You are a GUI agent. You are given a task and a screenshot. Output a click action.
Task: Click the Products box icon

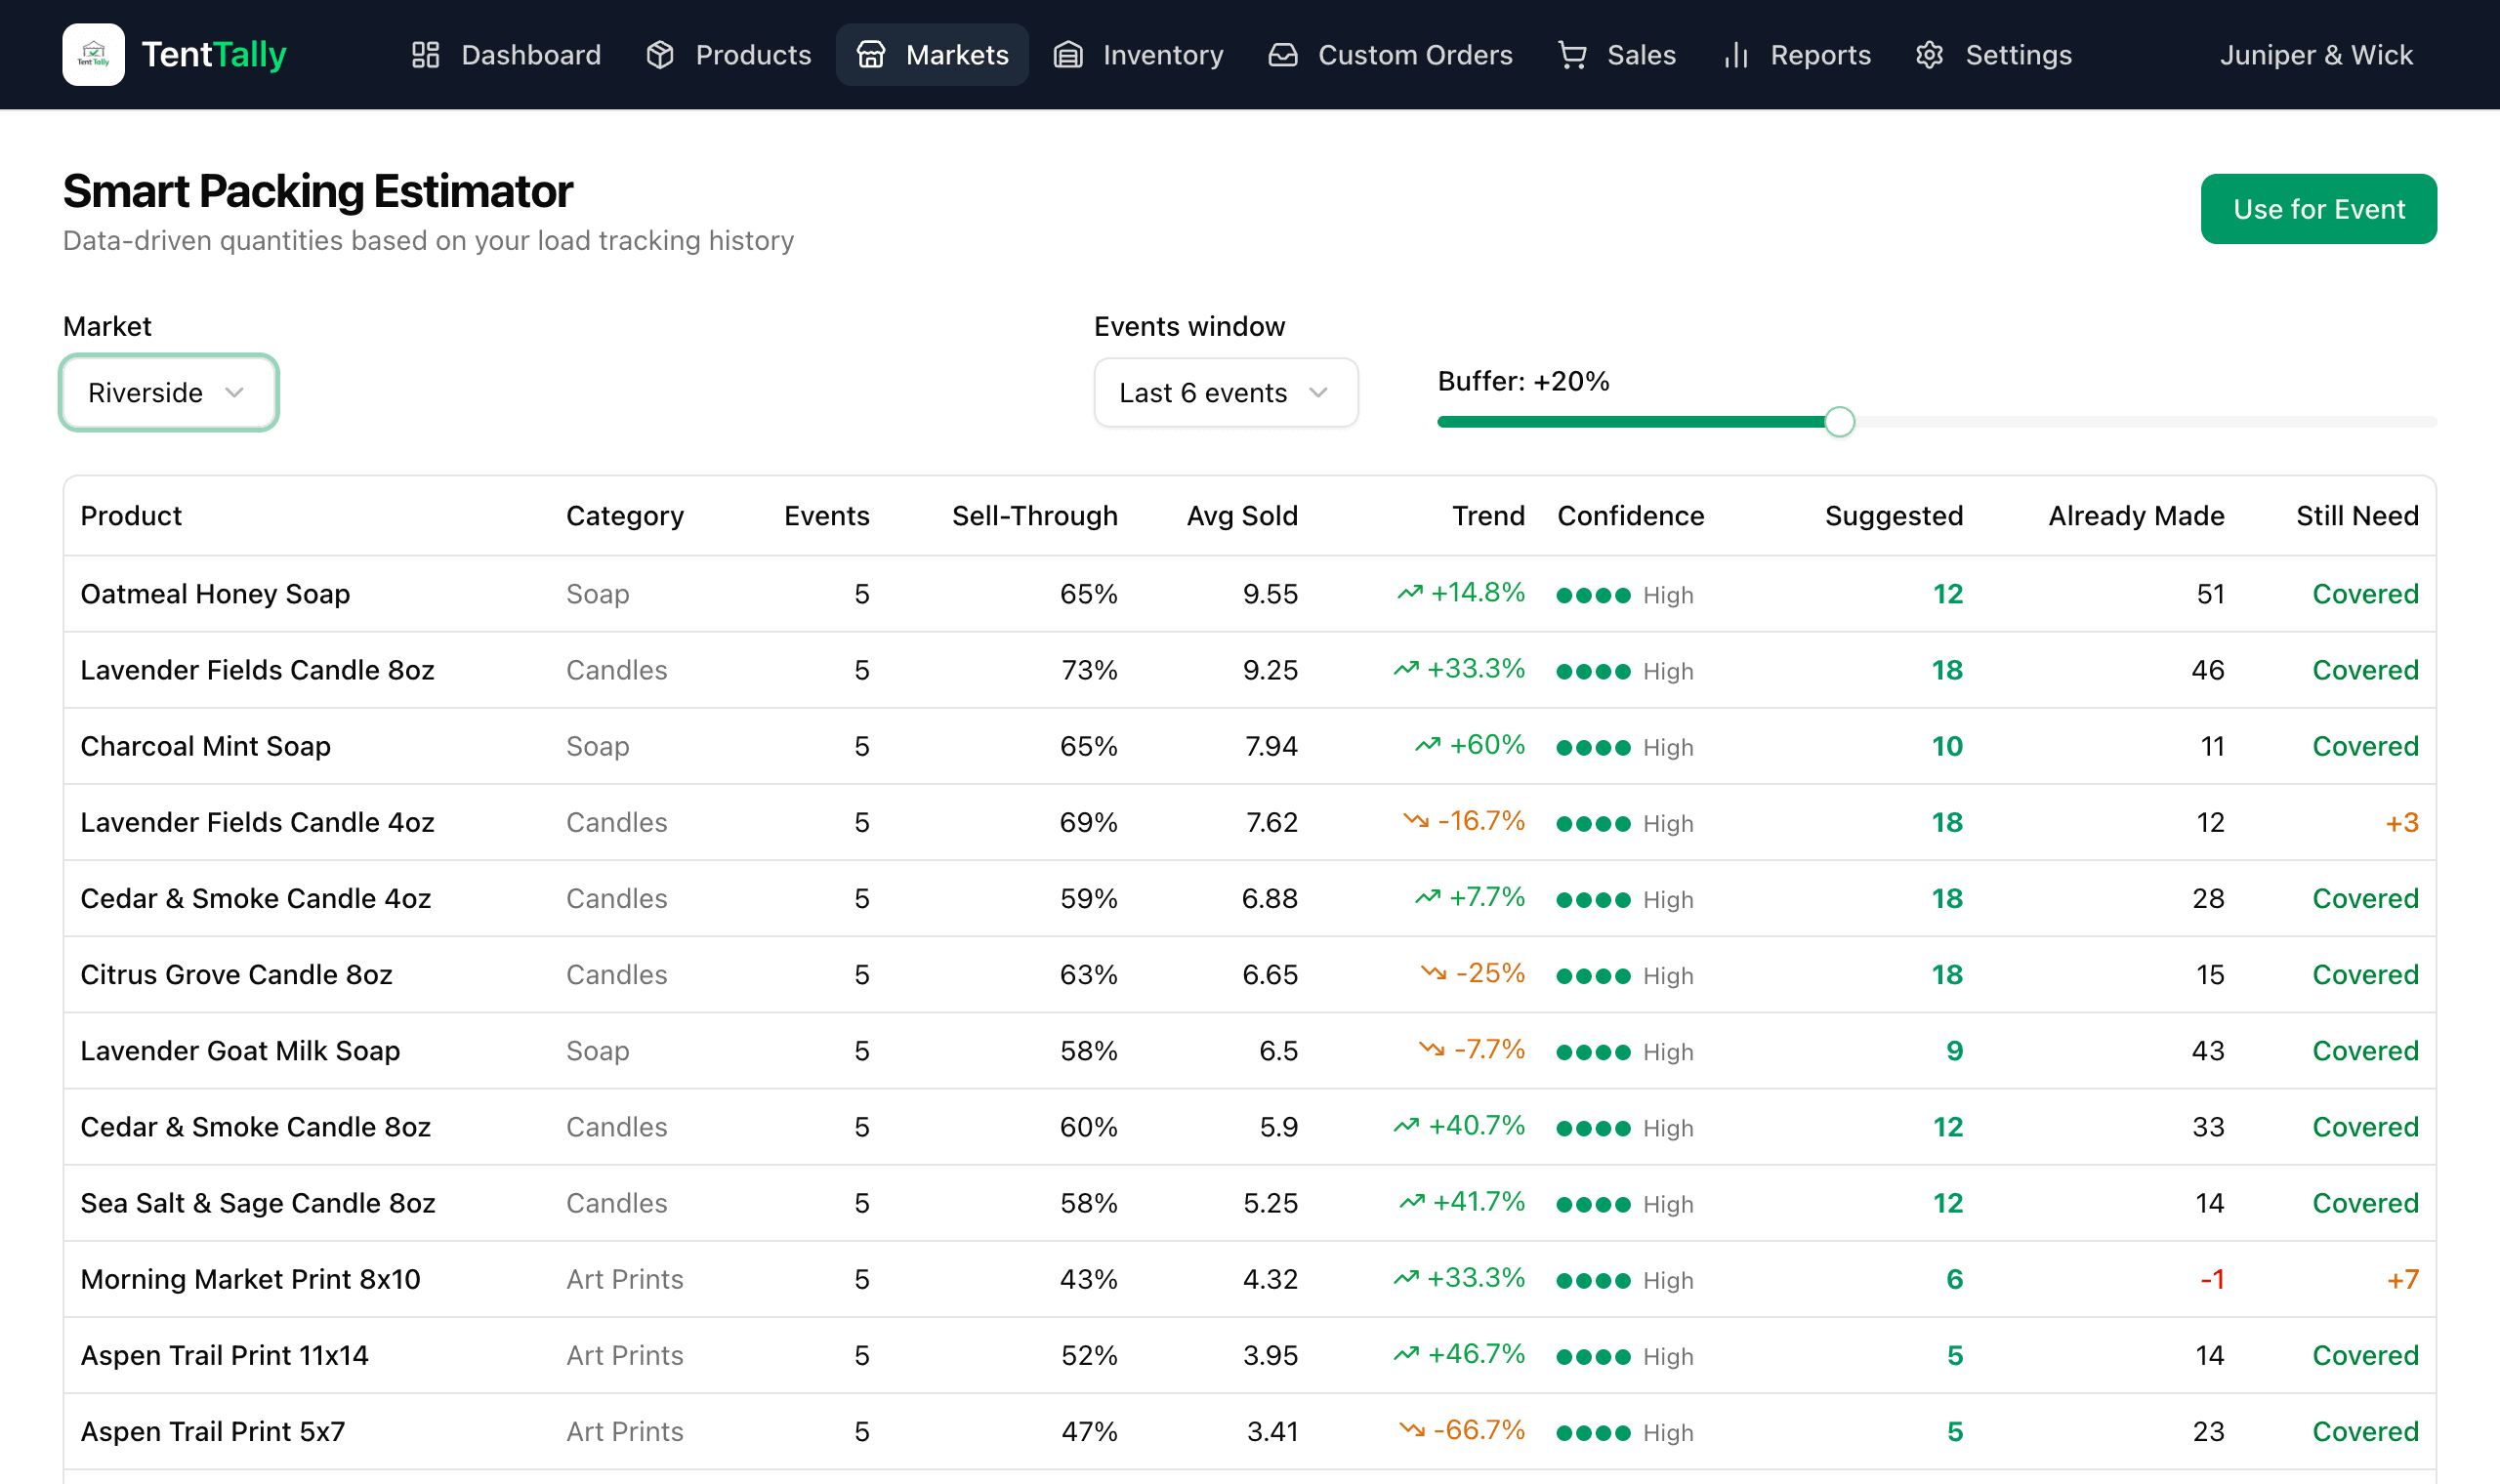click(x=660, y=55)
